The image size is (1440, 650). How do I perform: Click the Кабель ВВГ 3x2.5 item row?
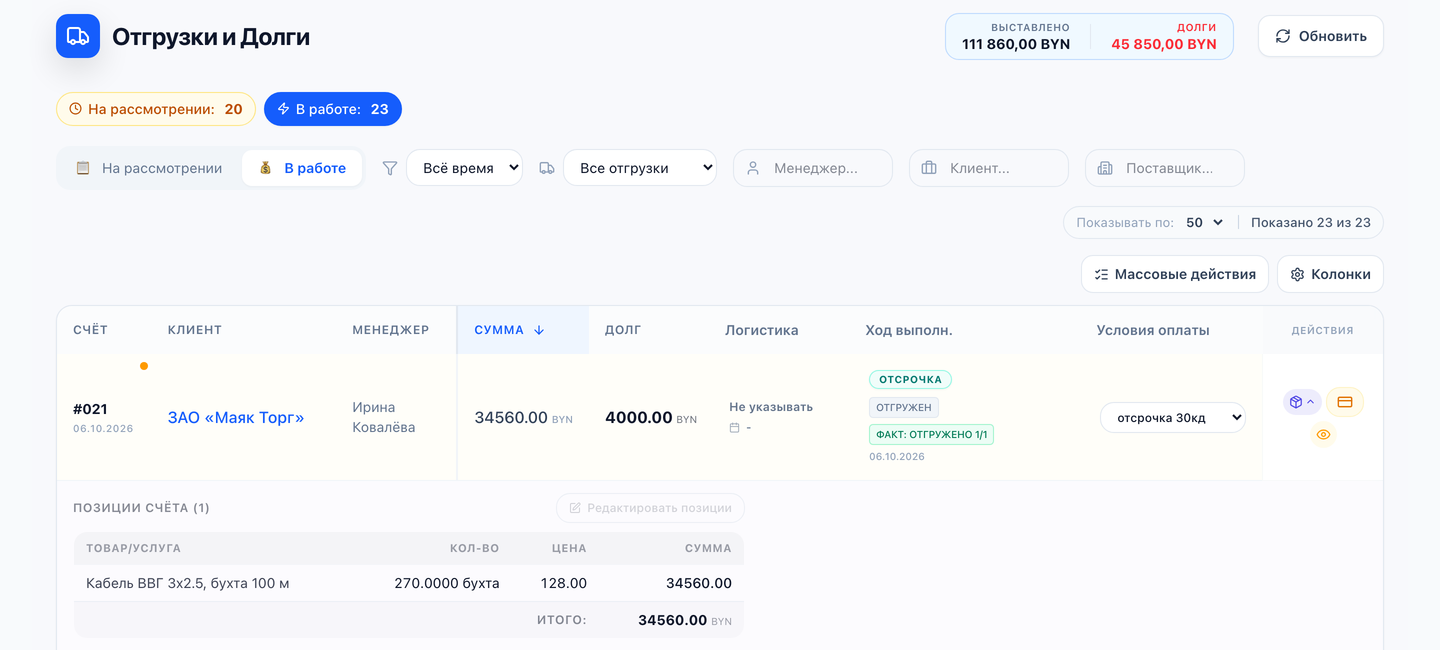[x=409, y=583]
